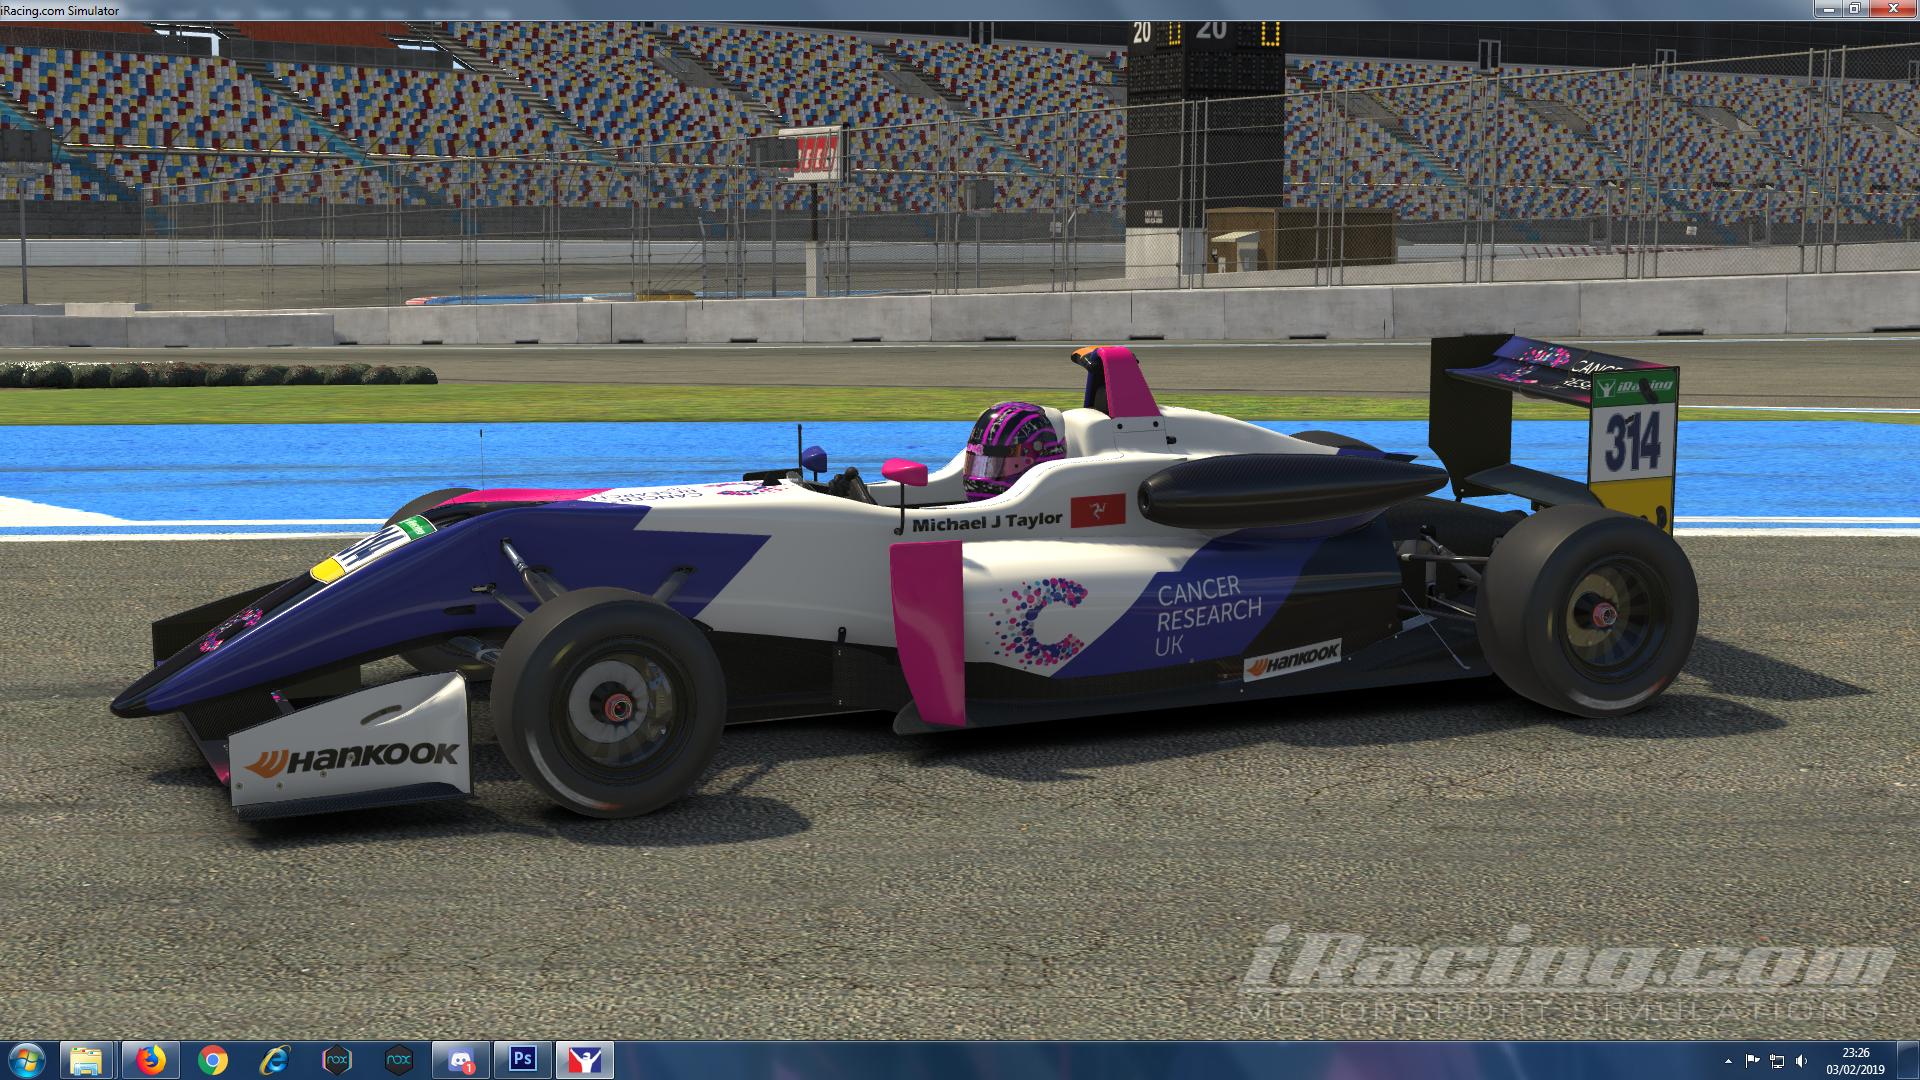Minimize the iRacing.com Simulator window

pyautogui.click(x=1828, y=9)
